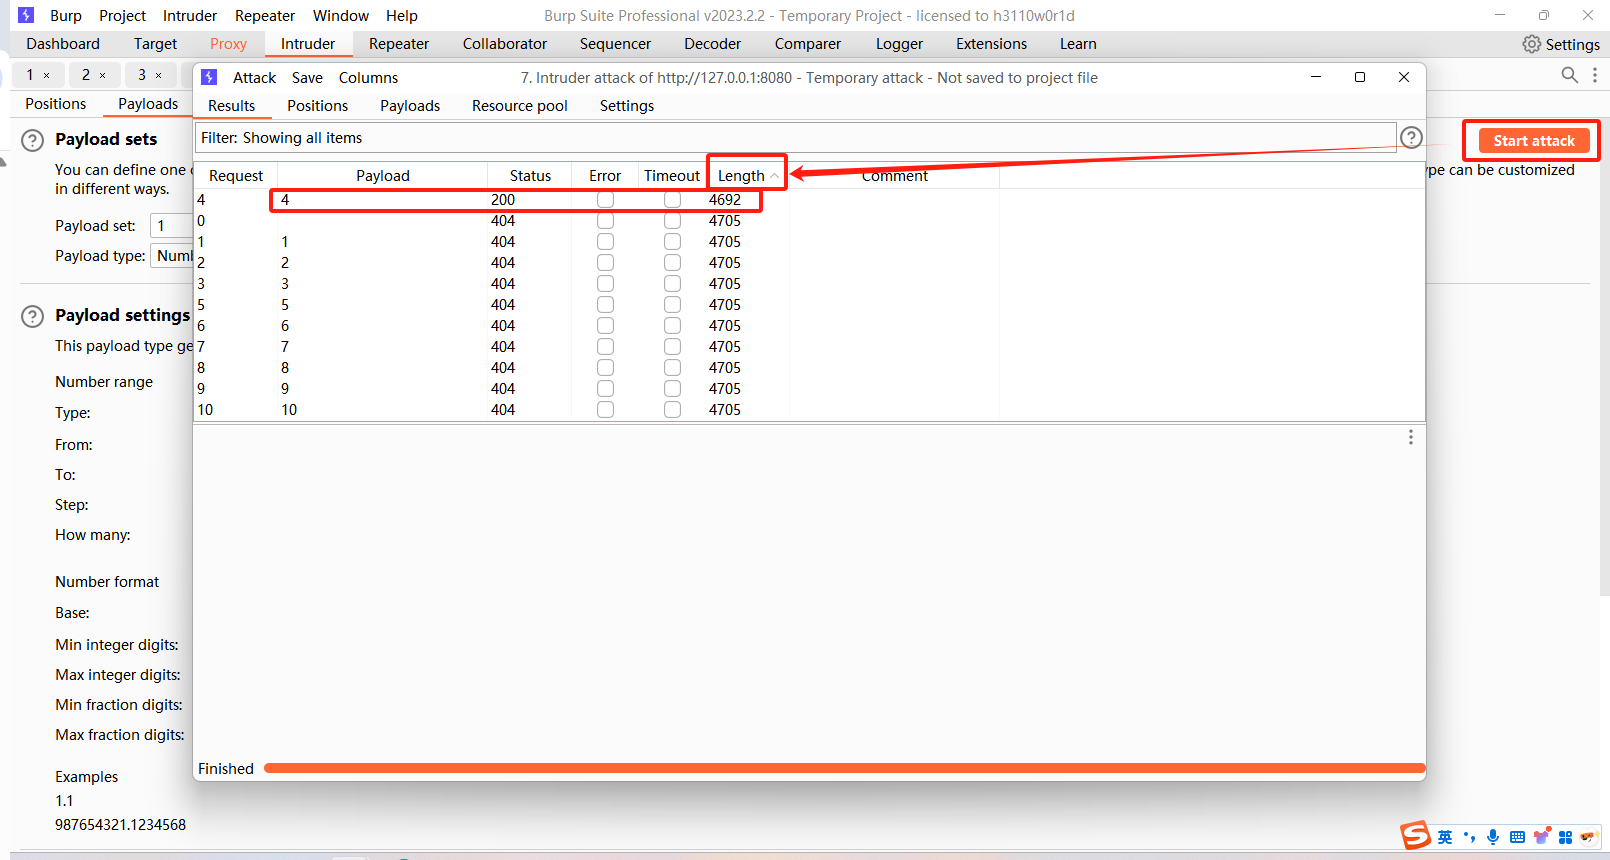This screenshot has height=860, width=1610.
Task: Toggle Timeout checkbox for the 200 status row
Action: pos(672,200)
